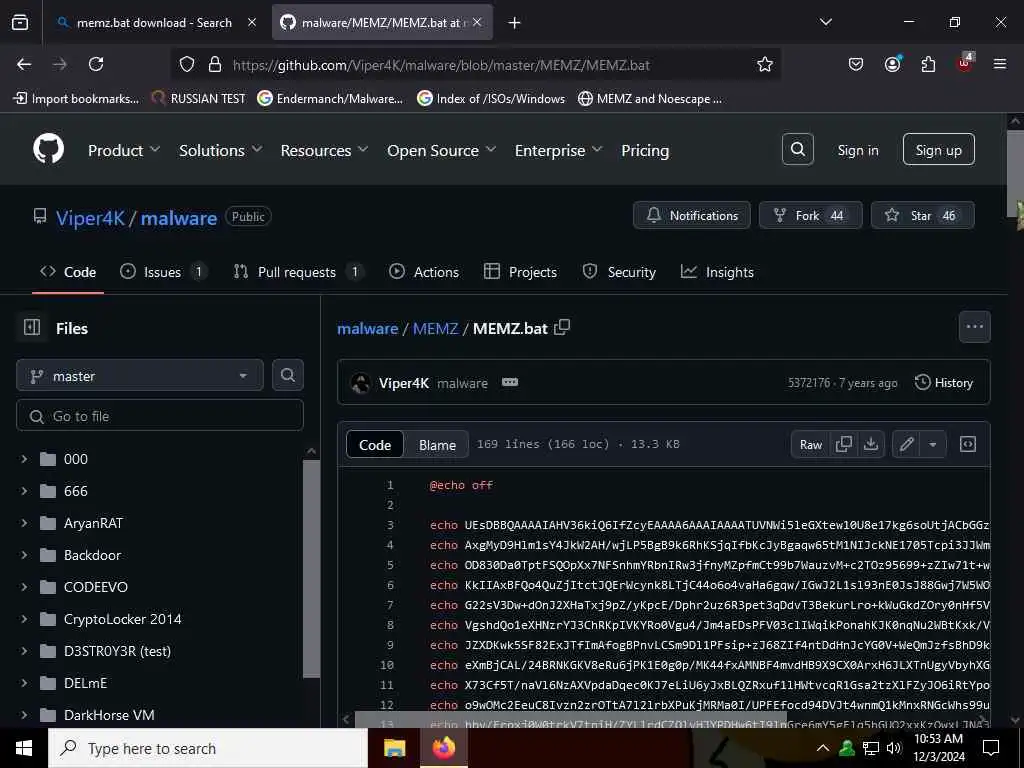Open the Actions tab
The width and height of the screenshot is (1024, 768).
click(424, 272)
